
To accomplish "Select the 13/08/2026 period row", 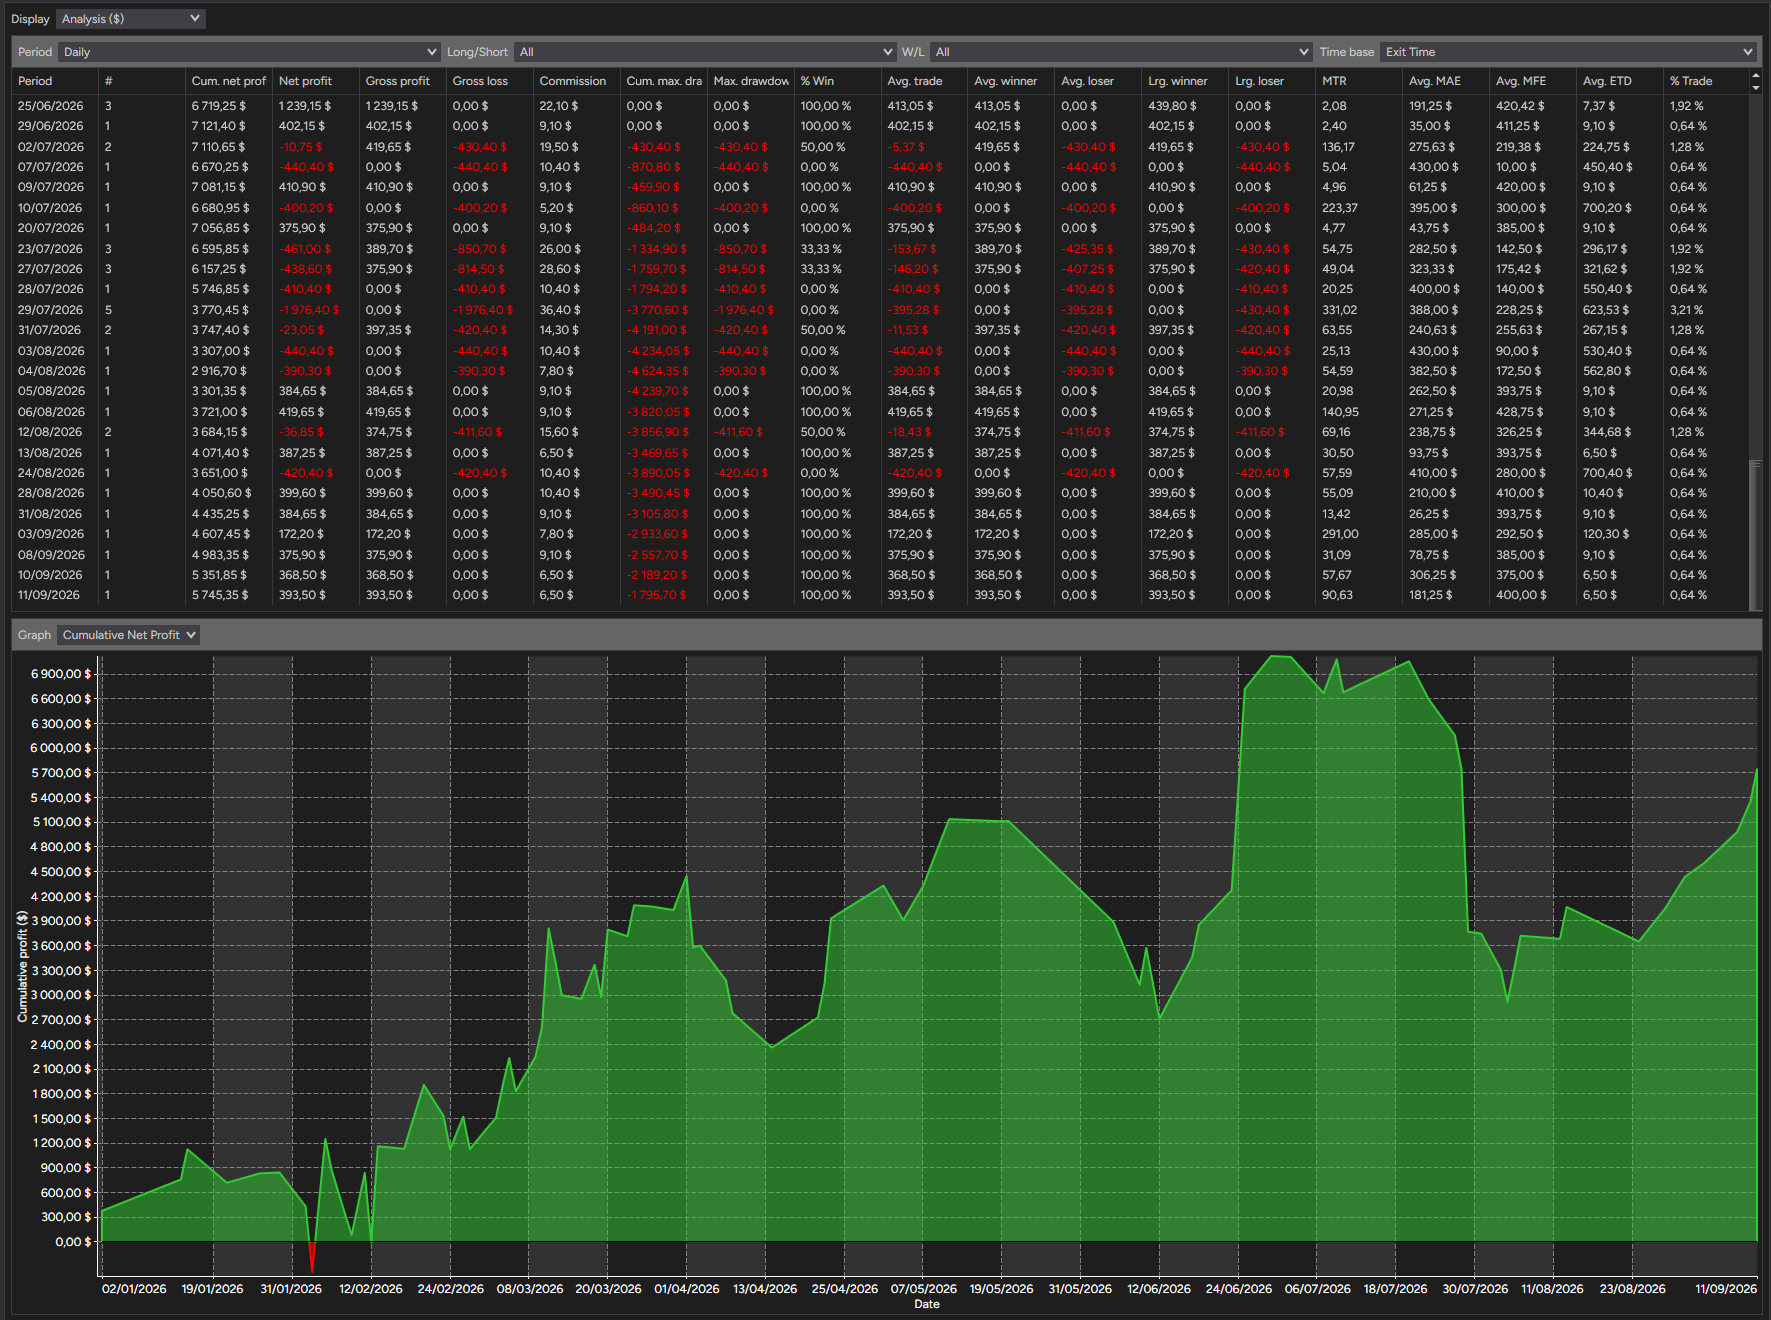I will coord(881,453).
